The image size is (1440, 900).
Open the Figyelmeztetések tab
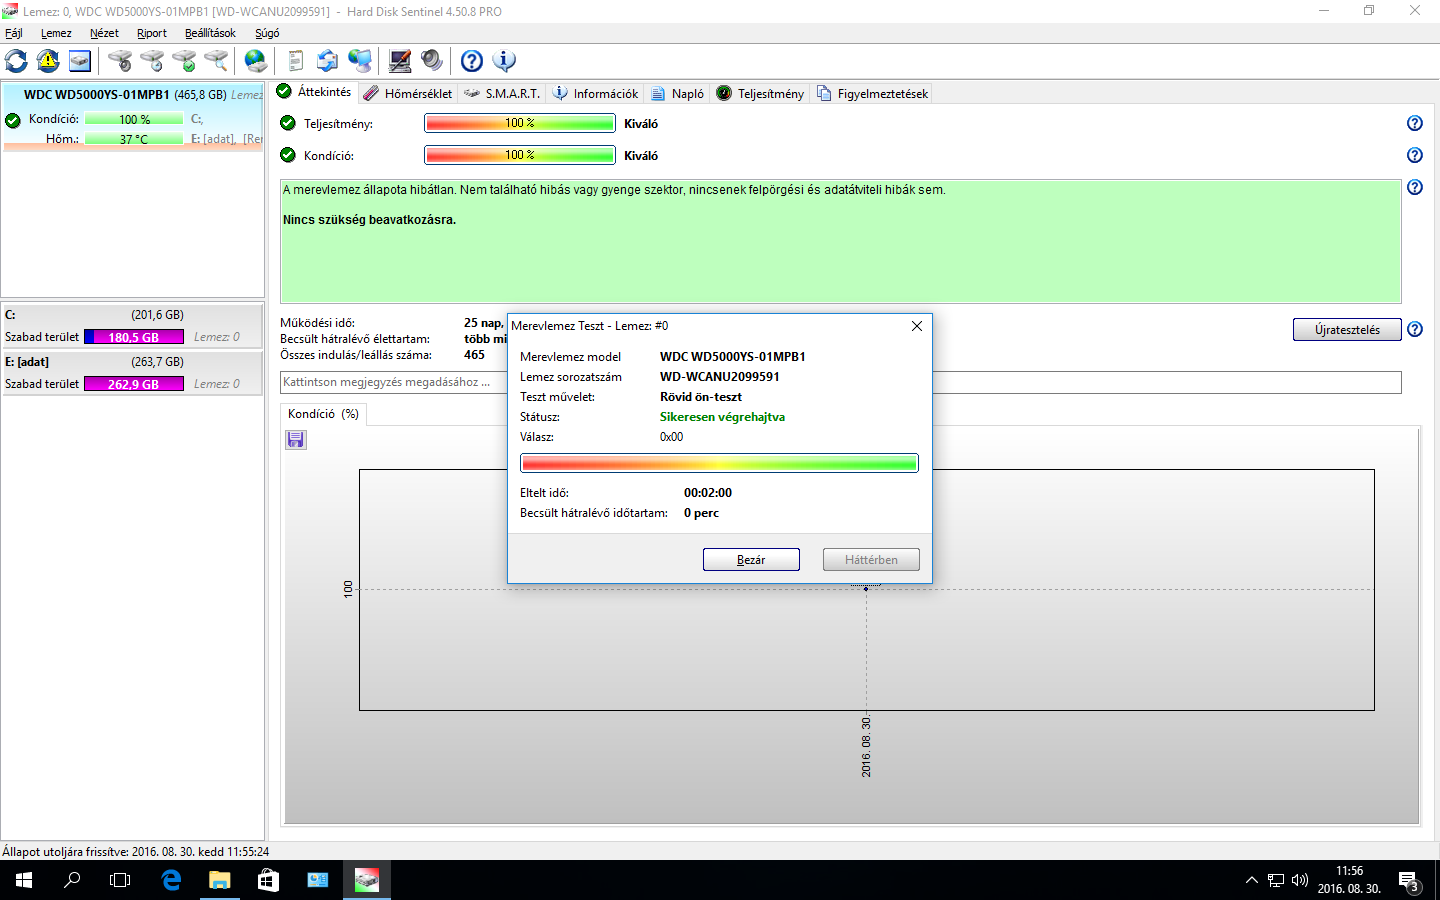tap(872, 93)
